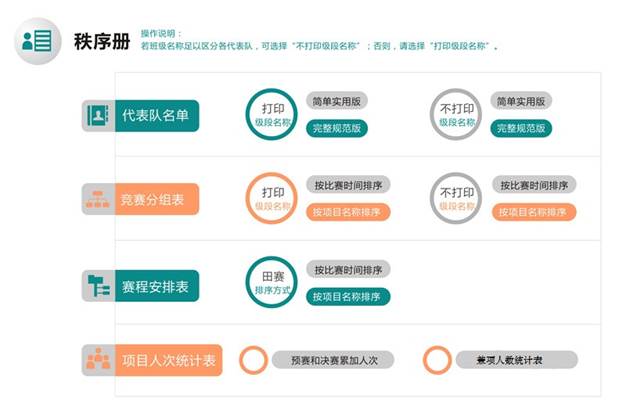The height and width of the screenshot is (402, 626).
Task: Click orange circle beside 预赛和决赛累加人次
Action: tap(254, 359)
